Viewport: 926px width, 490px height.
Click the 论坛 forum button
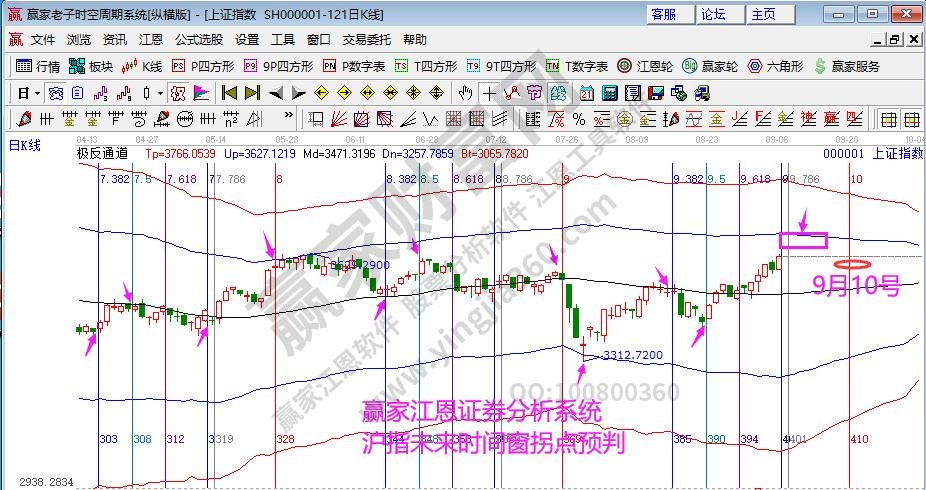[715, 14]
